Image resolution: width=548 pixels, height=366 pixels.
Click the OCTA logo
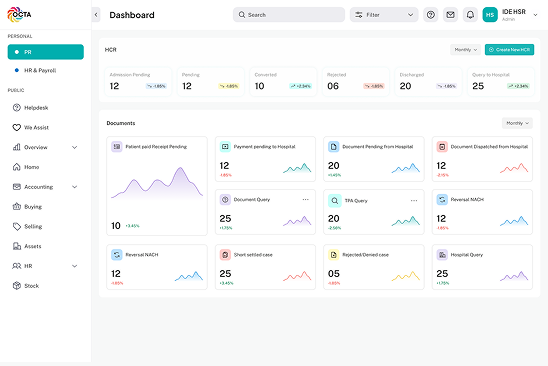point(19,14)
